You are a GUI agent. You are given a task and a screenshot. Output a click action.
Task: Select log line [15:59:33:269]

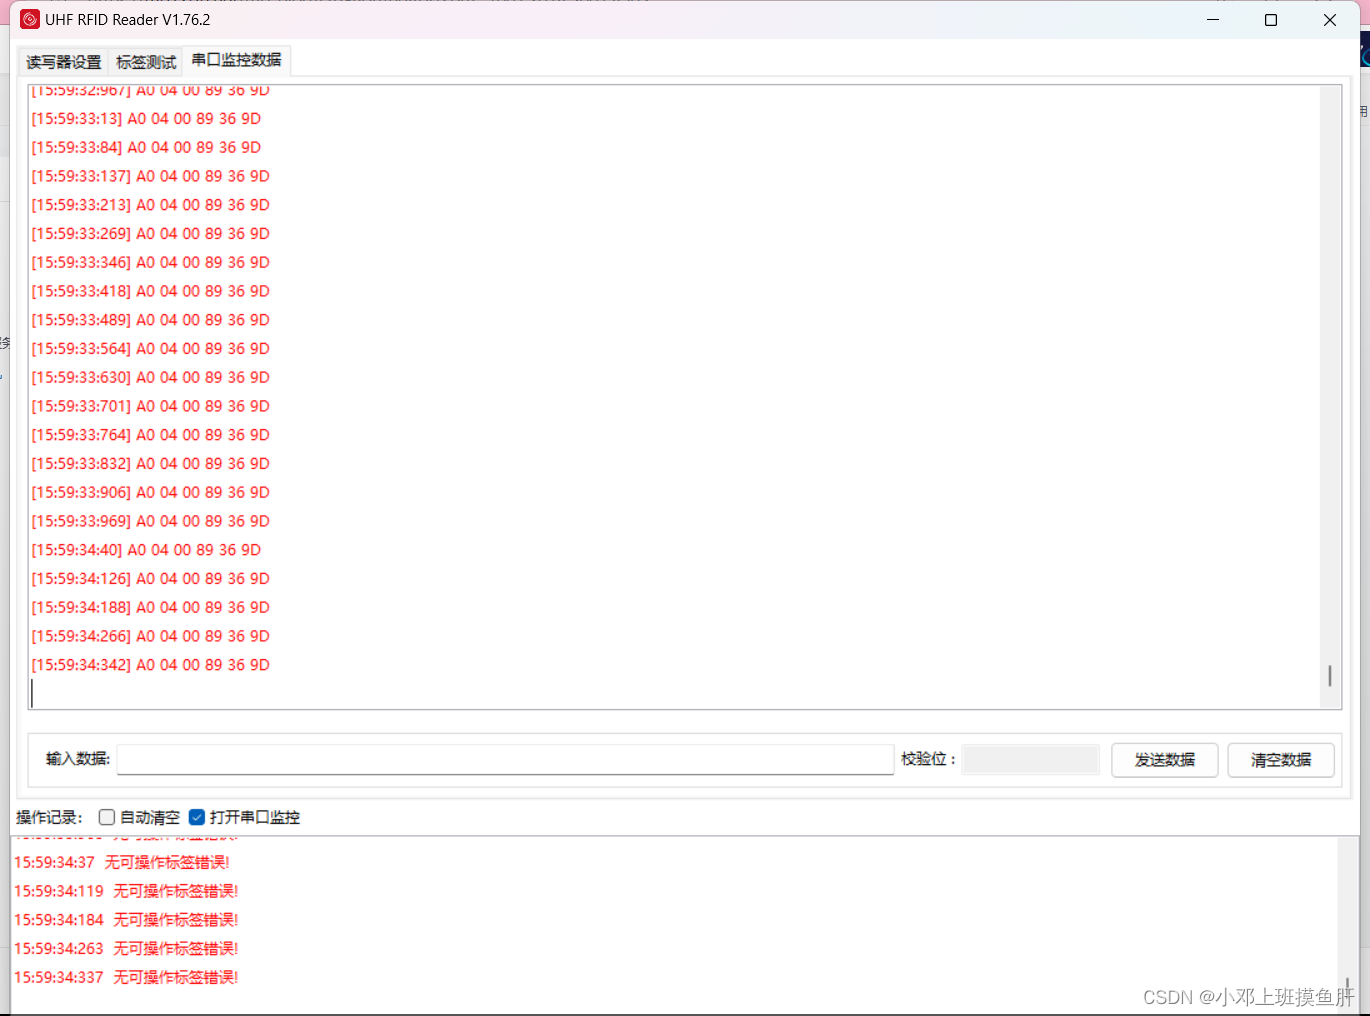[150, 234]
